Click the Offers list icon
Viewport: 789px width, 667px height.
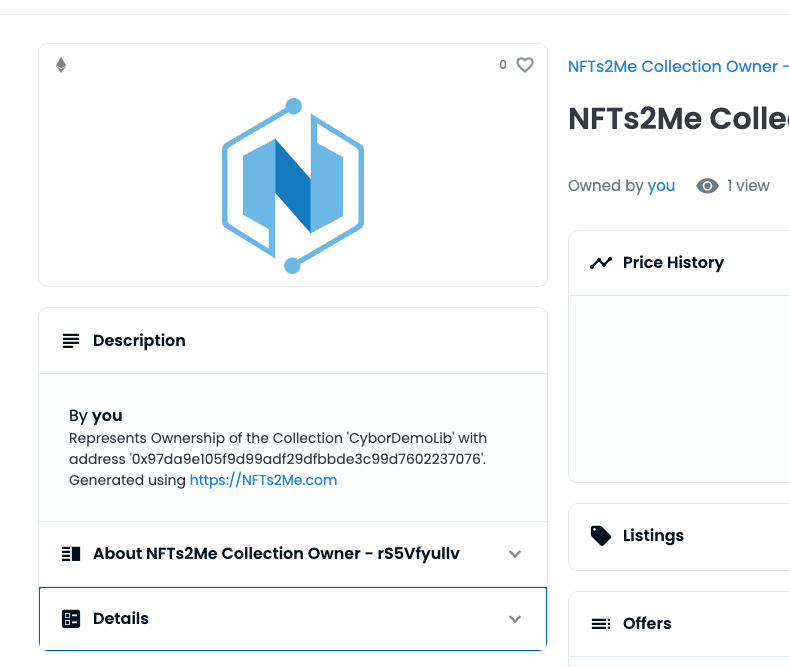click(601, 624)
